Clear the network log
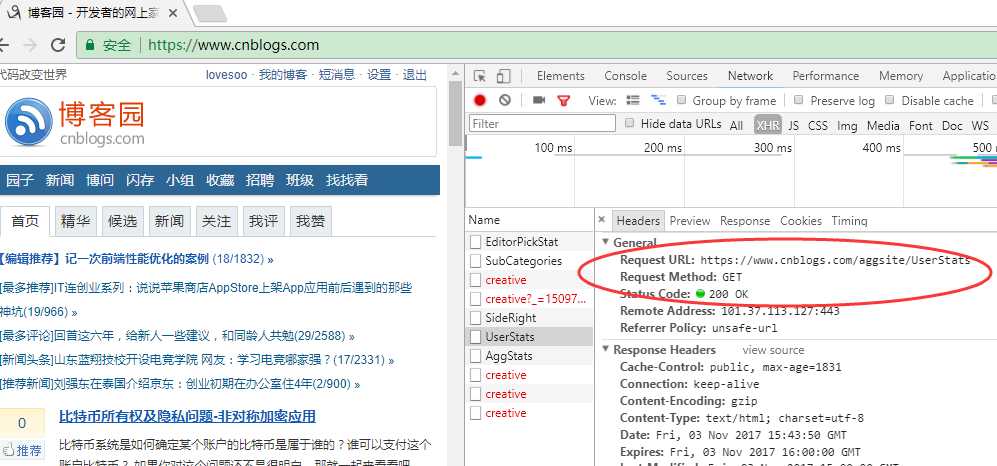 coord(505,100)
